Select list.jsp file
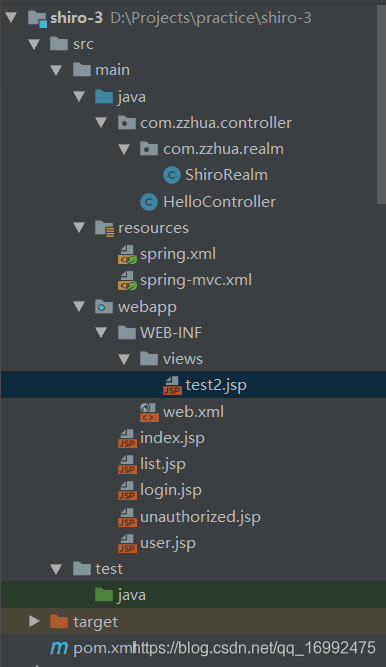386x667 pixels. coord(163,465)
